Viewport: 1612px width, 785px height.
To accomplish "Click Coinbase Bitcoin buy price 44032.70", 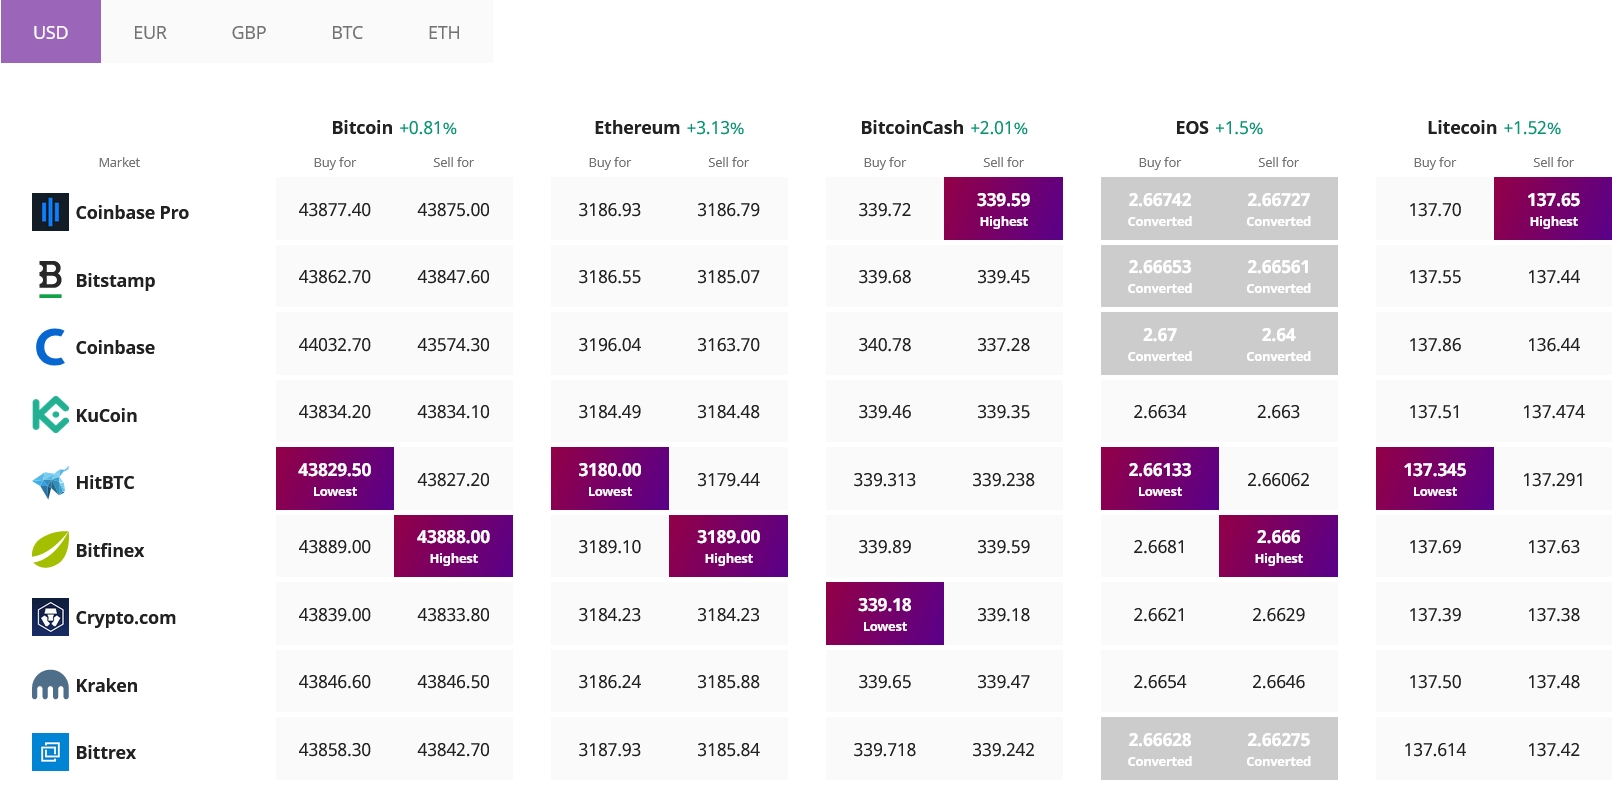I will pos(335,344).
